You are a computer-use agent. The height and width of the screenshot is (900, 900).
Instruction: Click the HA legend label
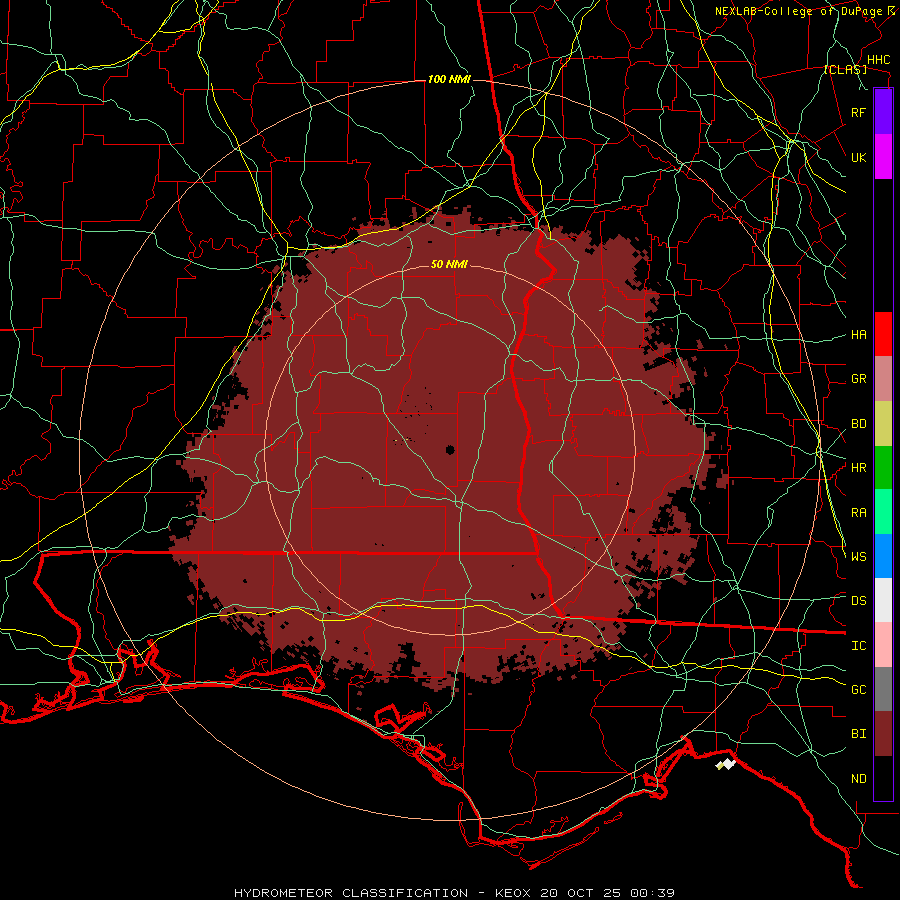[x=859, y=334]
